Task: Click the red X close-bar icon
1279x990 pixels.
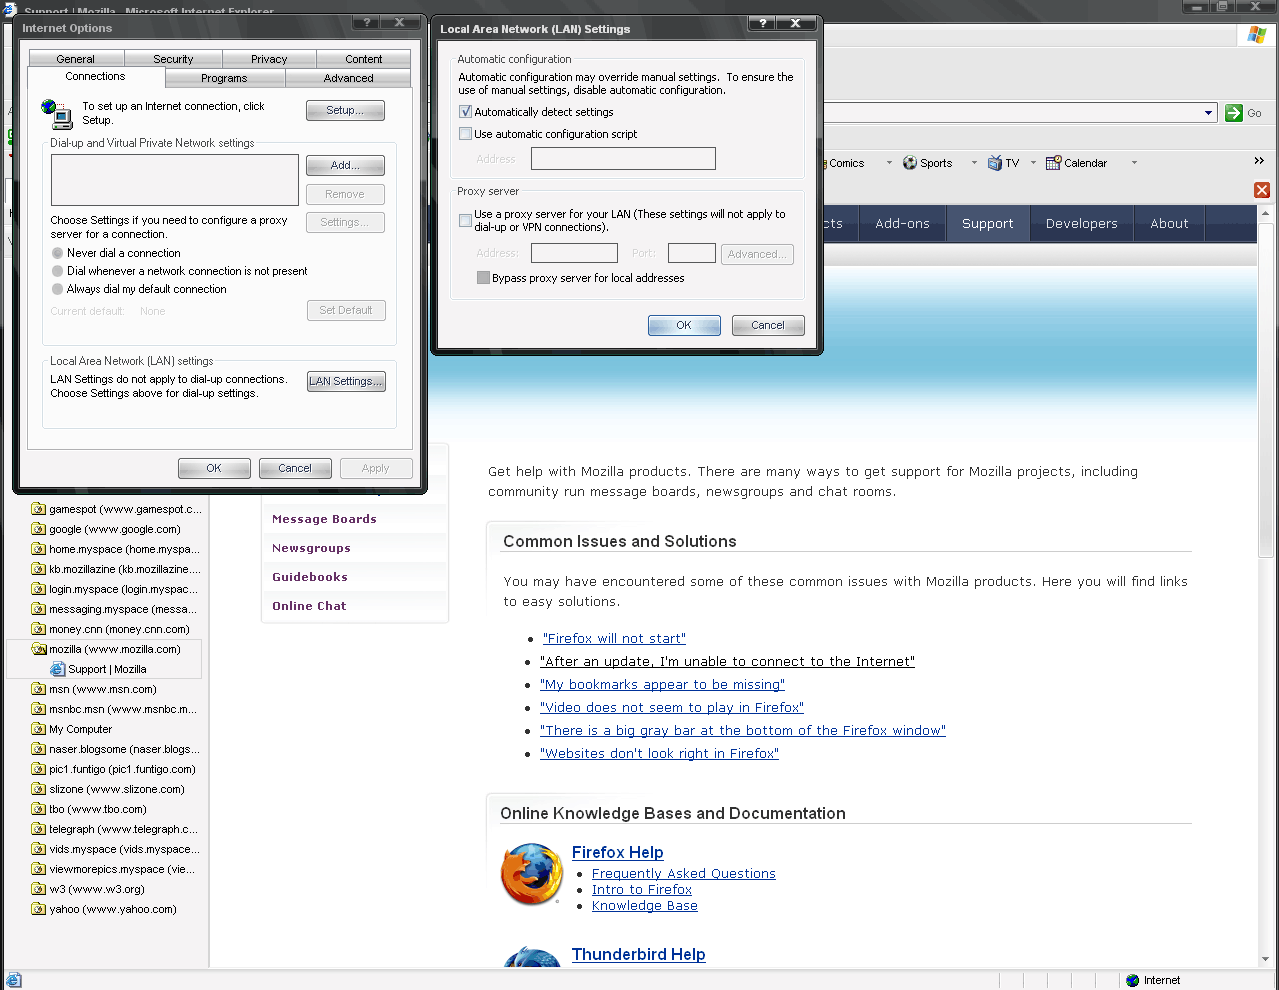Action: [1262, 190]
